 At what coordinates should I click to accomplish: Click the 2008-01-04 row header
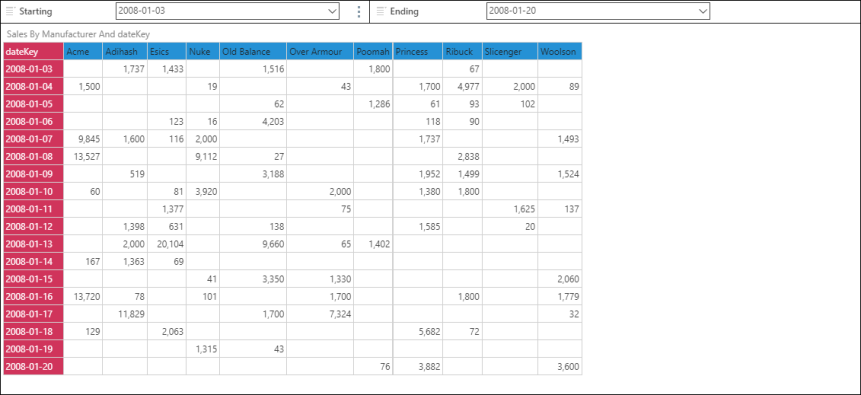33,86
